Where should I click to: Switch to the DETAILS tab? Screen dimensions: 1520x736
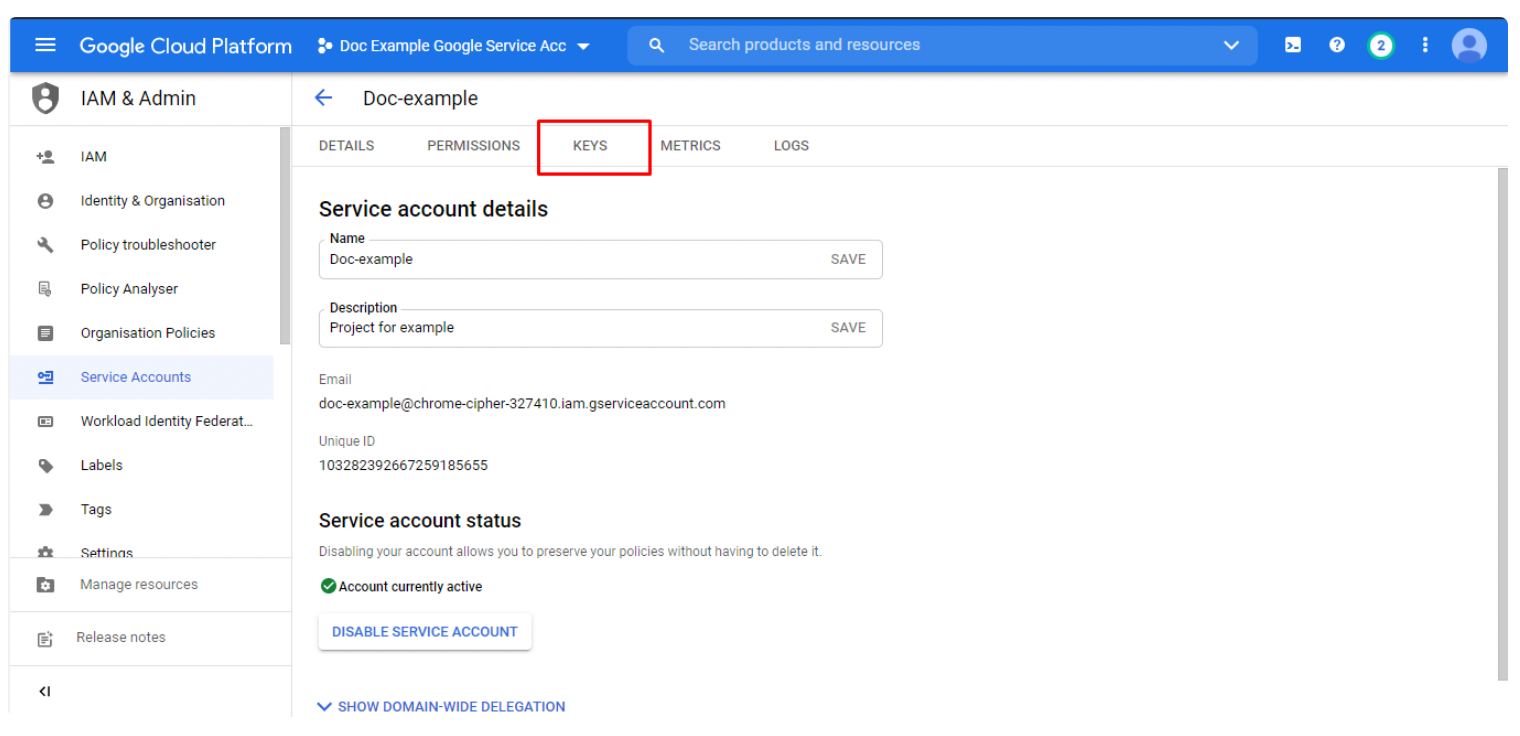point(346,145)
